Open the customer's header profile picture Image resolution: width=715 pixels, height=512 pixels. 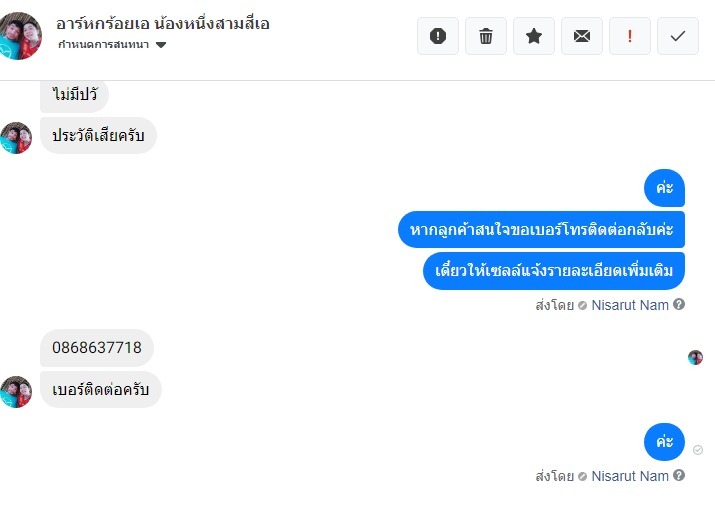20,36
